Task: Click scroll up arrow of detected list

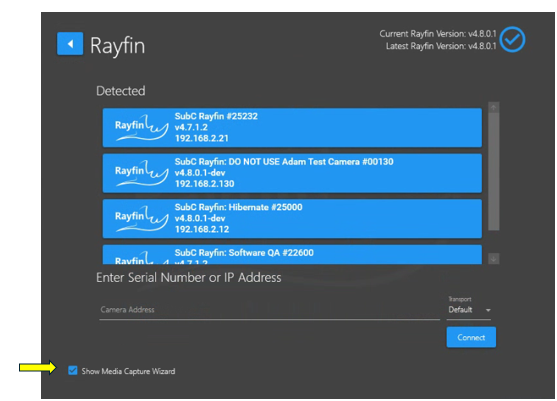Action: 493,107
